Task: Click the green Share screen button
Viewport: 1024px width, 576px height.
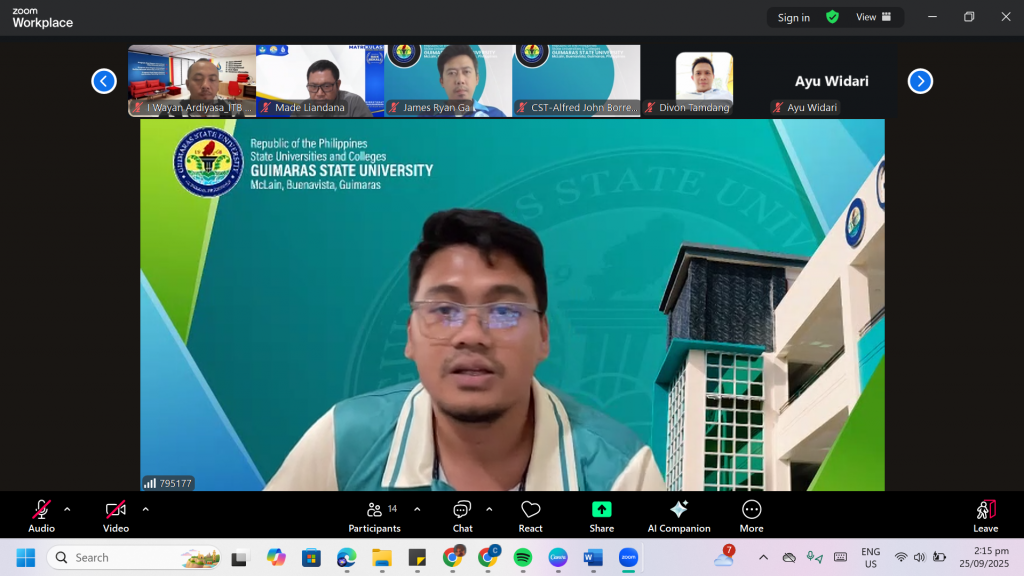Action: click(601, 515)
